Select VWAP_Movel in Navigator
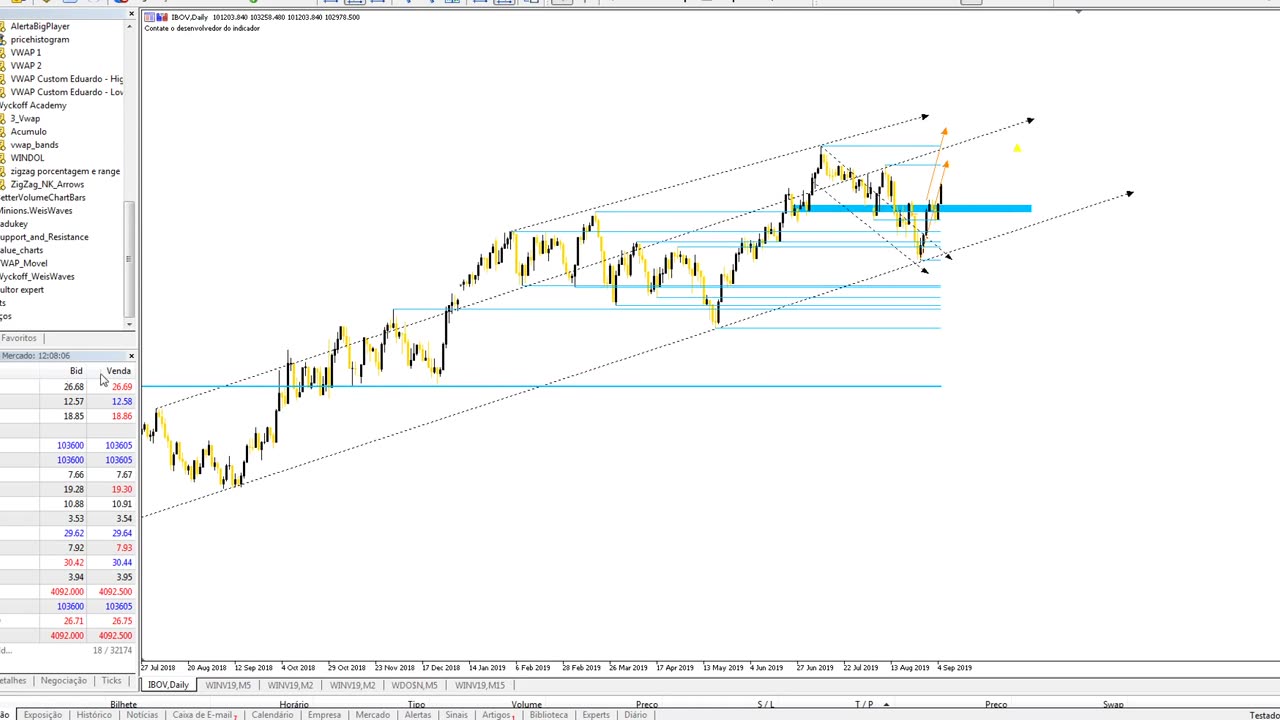The width and height of the screenshot is (1280, 720). 24,263
